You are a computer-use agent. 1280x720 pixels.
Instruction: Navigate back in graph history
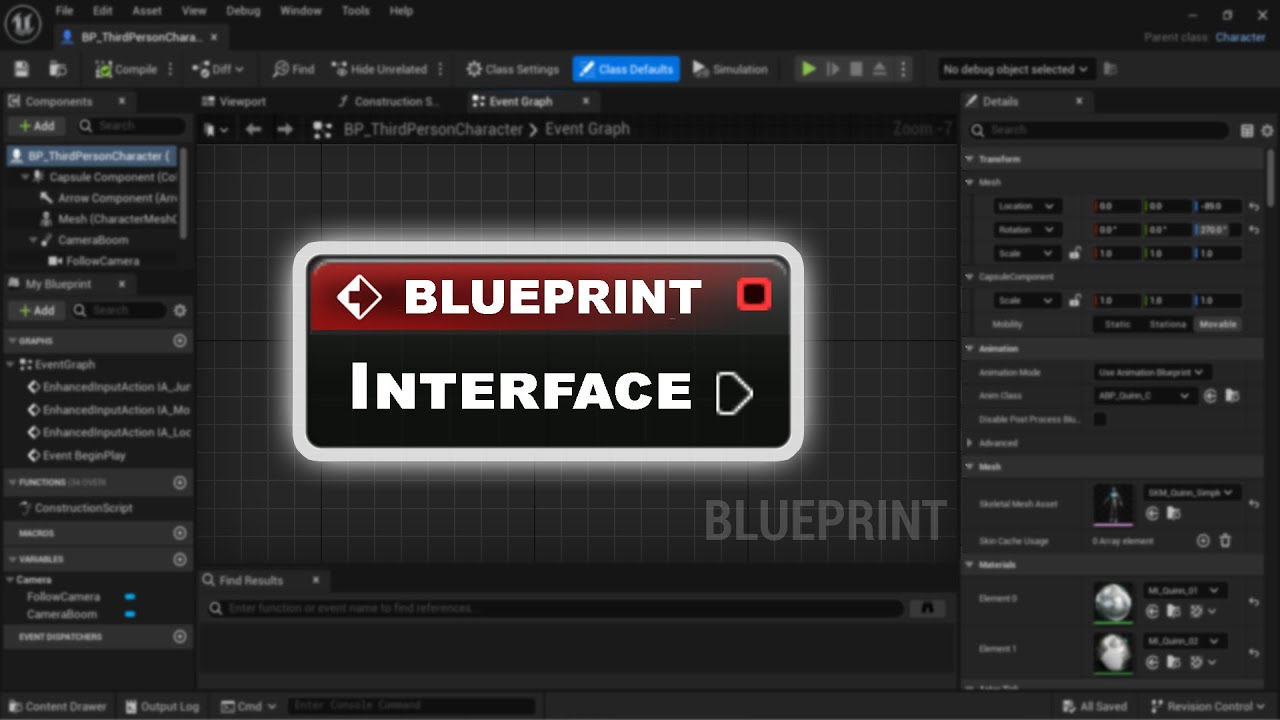point(253,129)
